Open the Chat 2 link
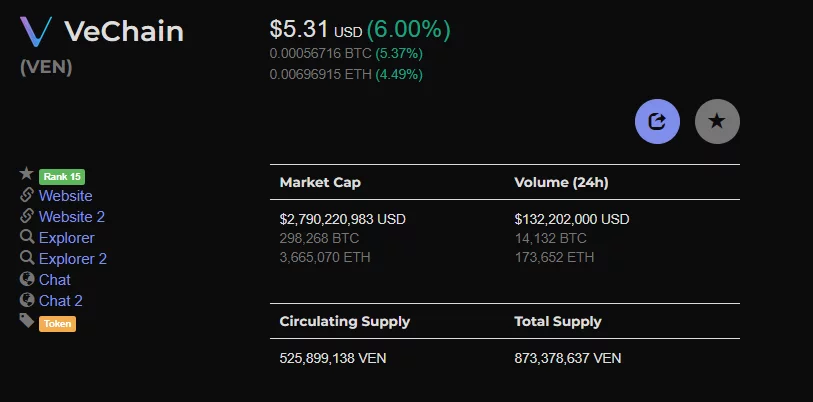The height and width of the screenshot is (402, 813). click(x=61, y=301)
